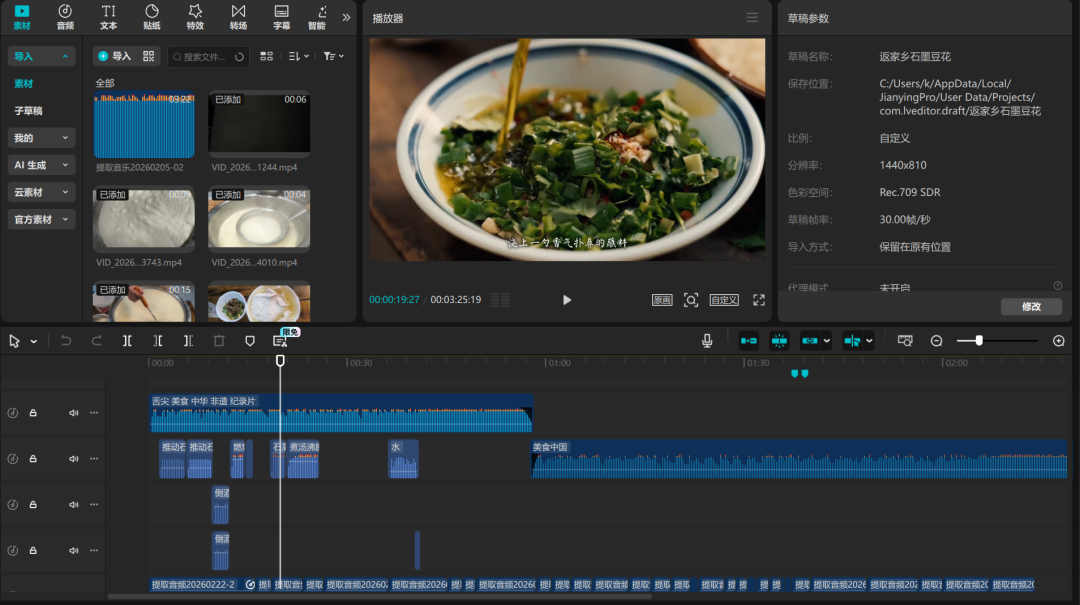Screen dimensions: 1080x605
Task: Switch to the 音频 tab
Action: tap(65, 16)
